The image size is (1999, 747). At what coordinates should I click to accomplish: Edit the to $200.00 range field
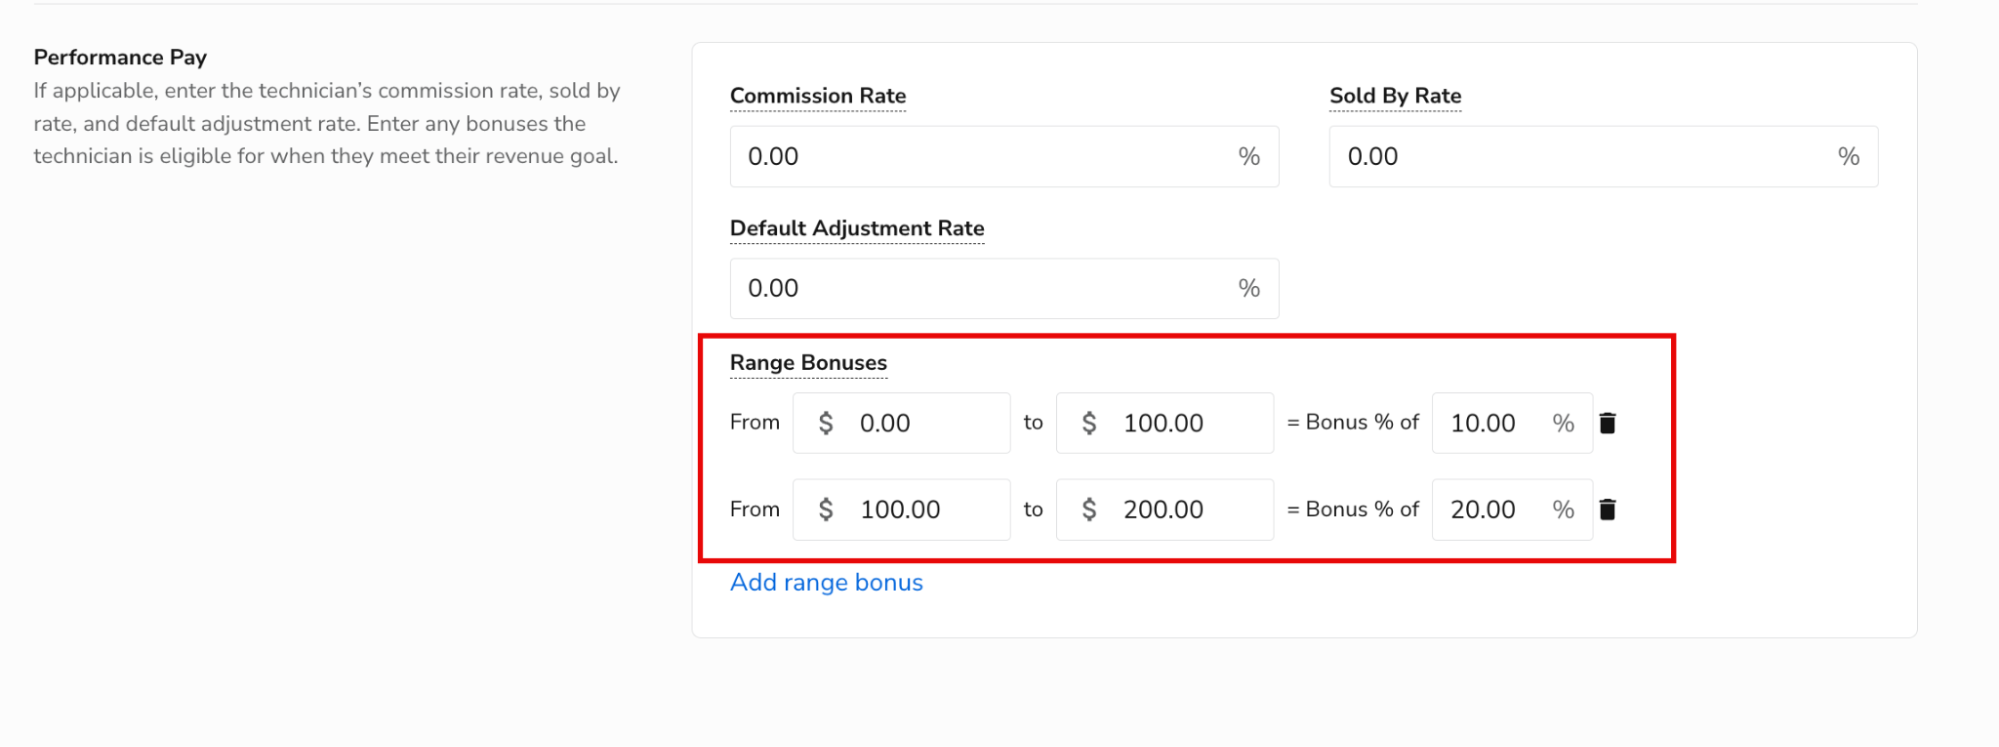1165,509
